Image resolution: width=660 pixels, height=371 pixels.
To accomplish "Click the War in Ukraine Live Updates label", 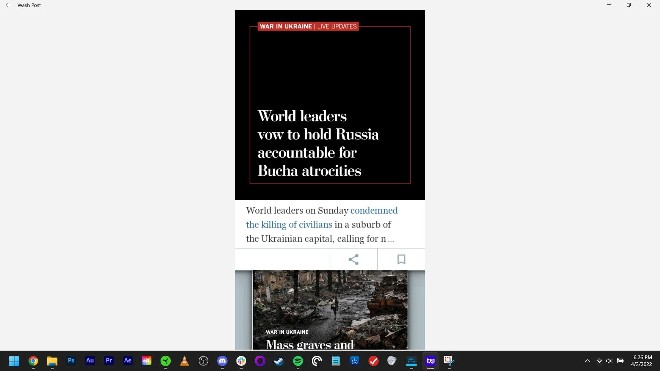I will (308, 26).
